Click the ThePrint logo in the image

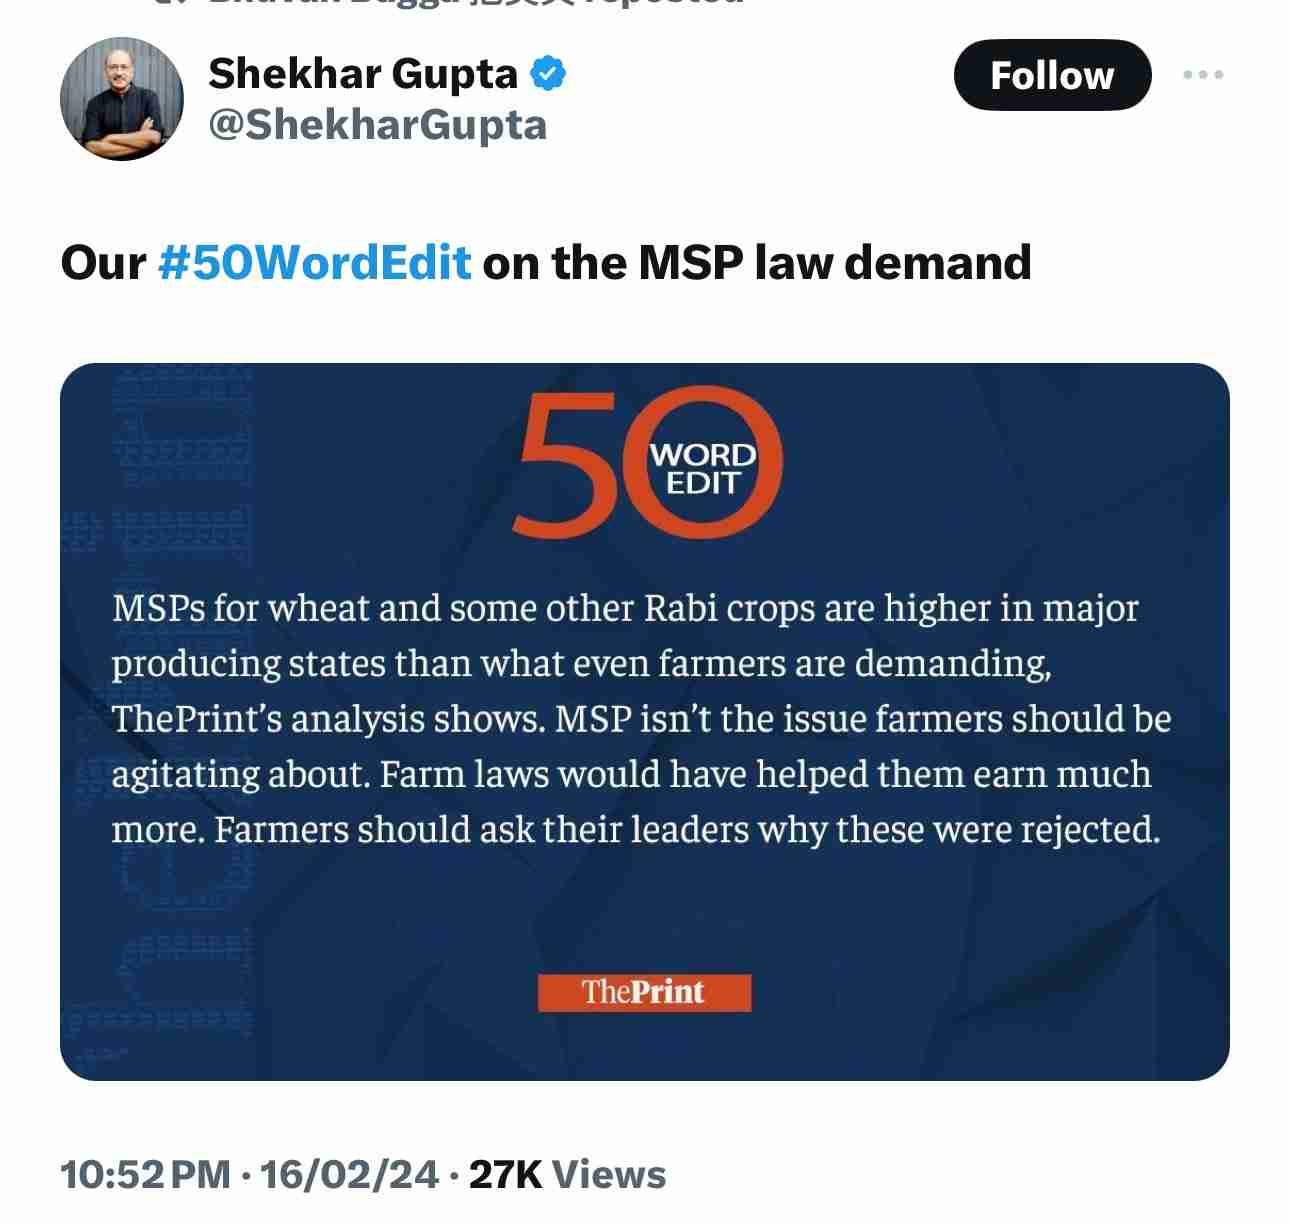(644, 992)
